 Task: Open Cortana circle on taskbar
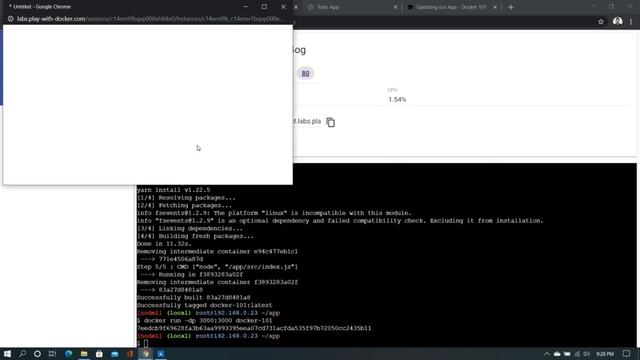(x=37, y=354)
